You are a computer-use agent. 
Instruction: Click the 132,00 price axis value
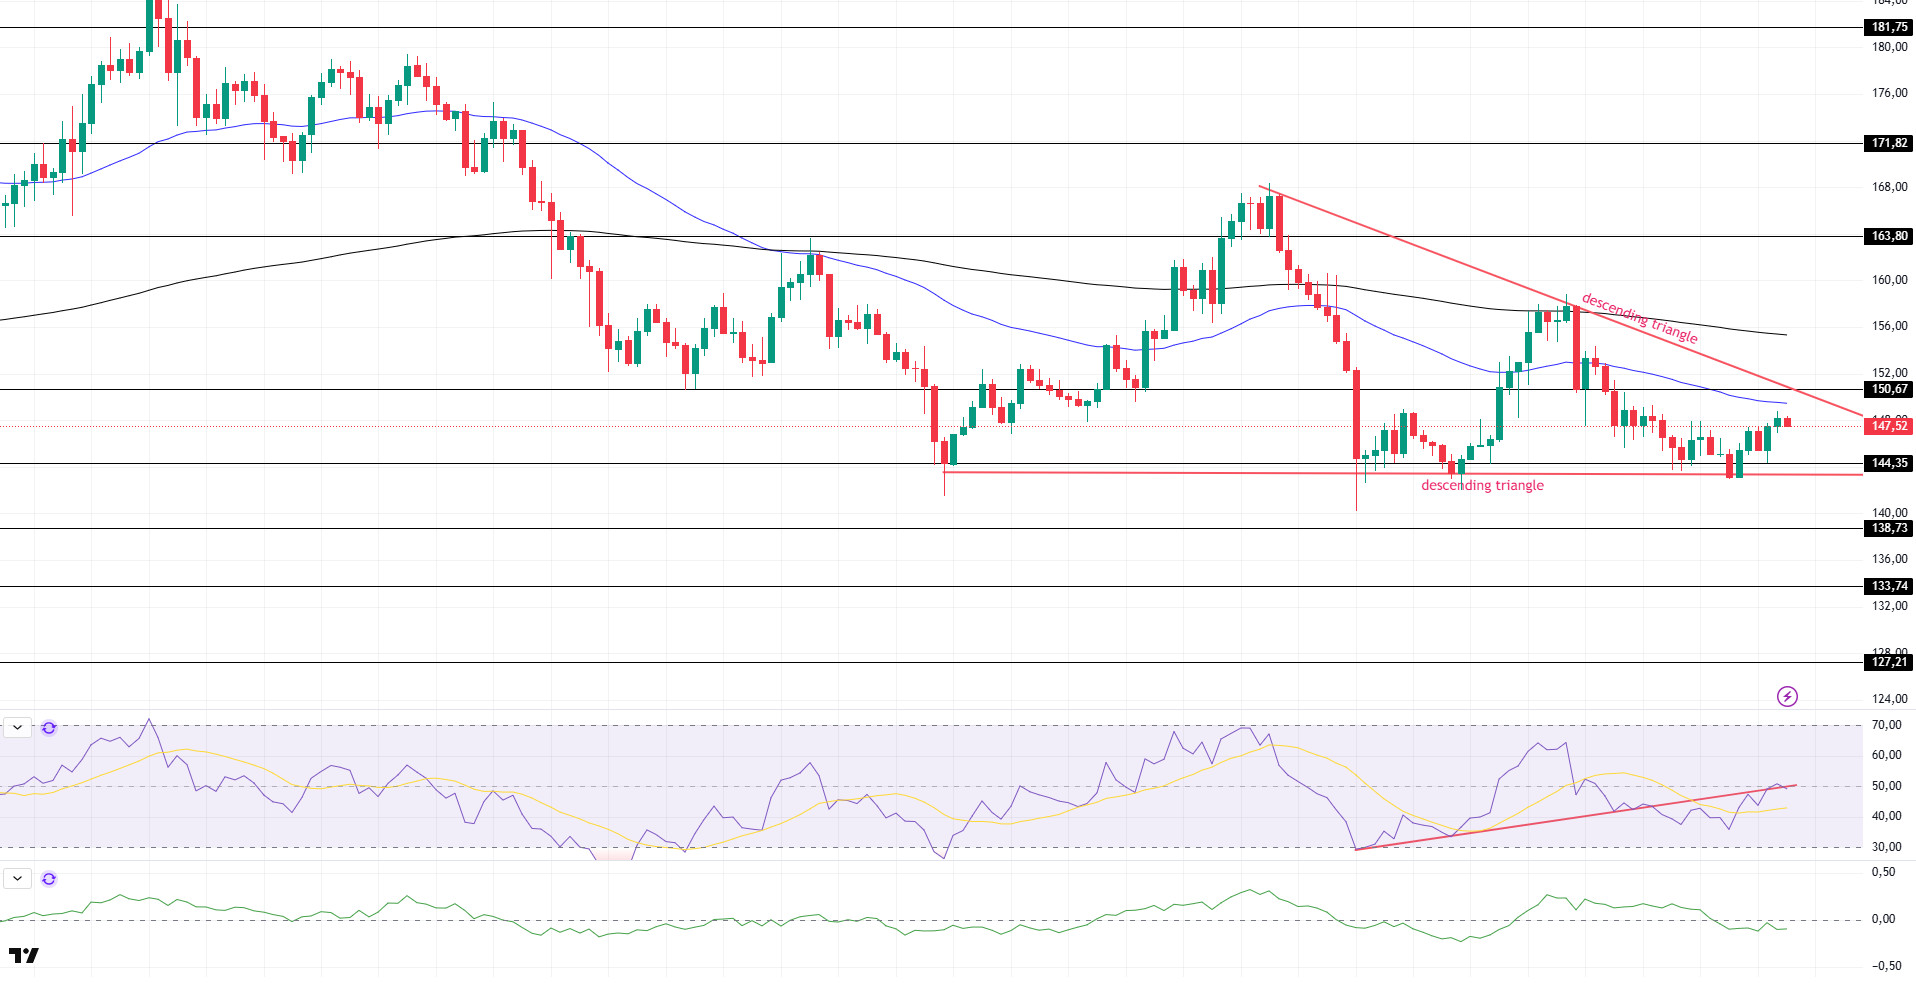[1889, 606]
